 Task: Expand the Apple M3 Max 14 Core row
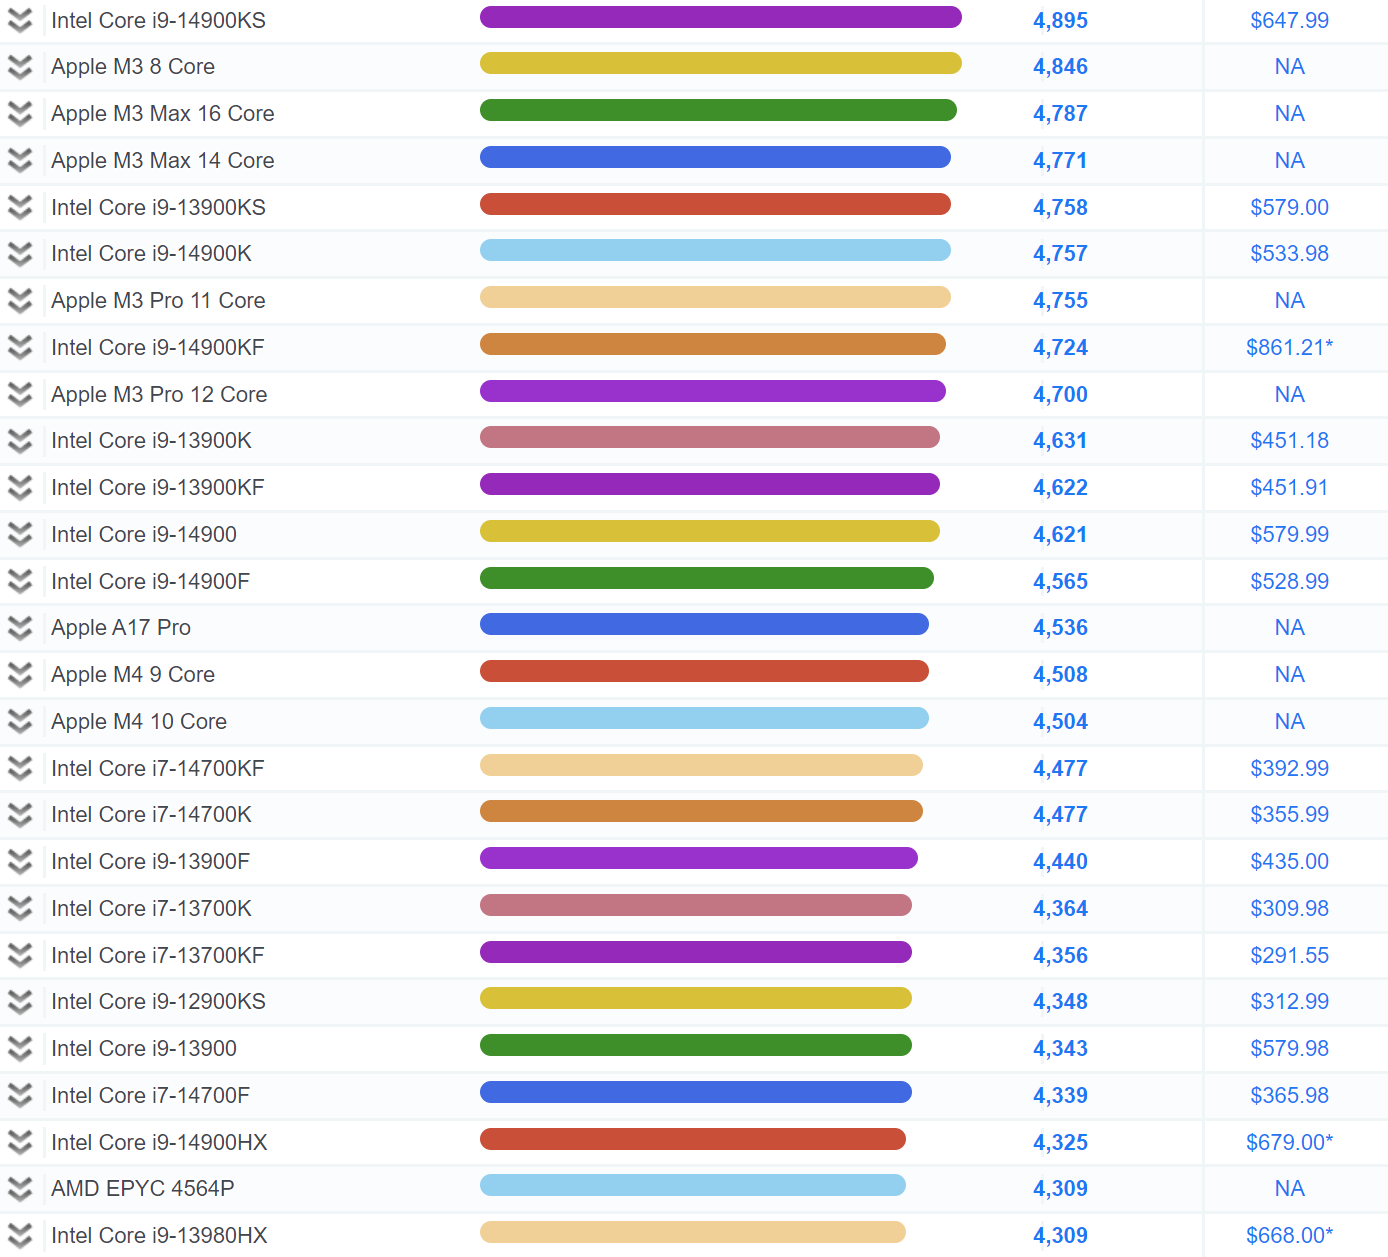tap(20, 160)
